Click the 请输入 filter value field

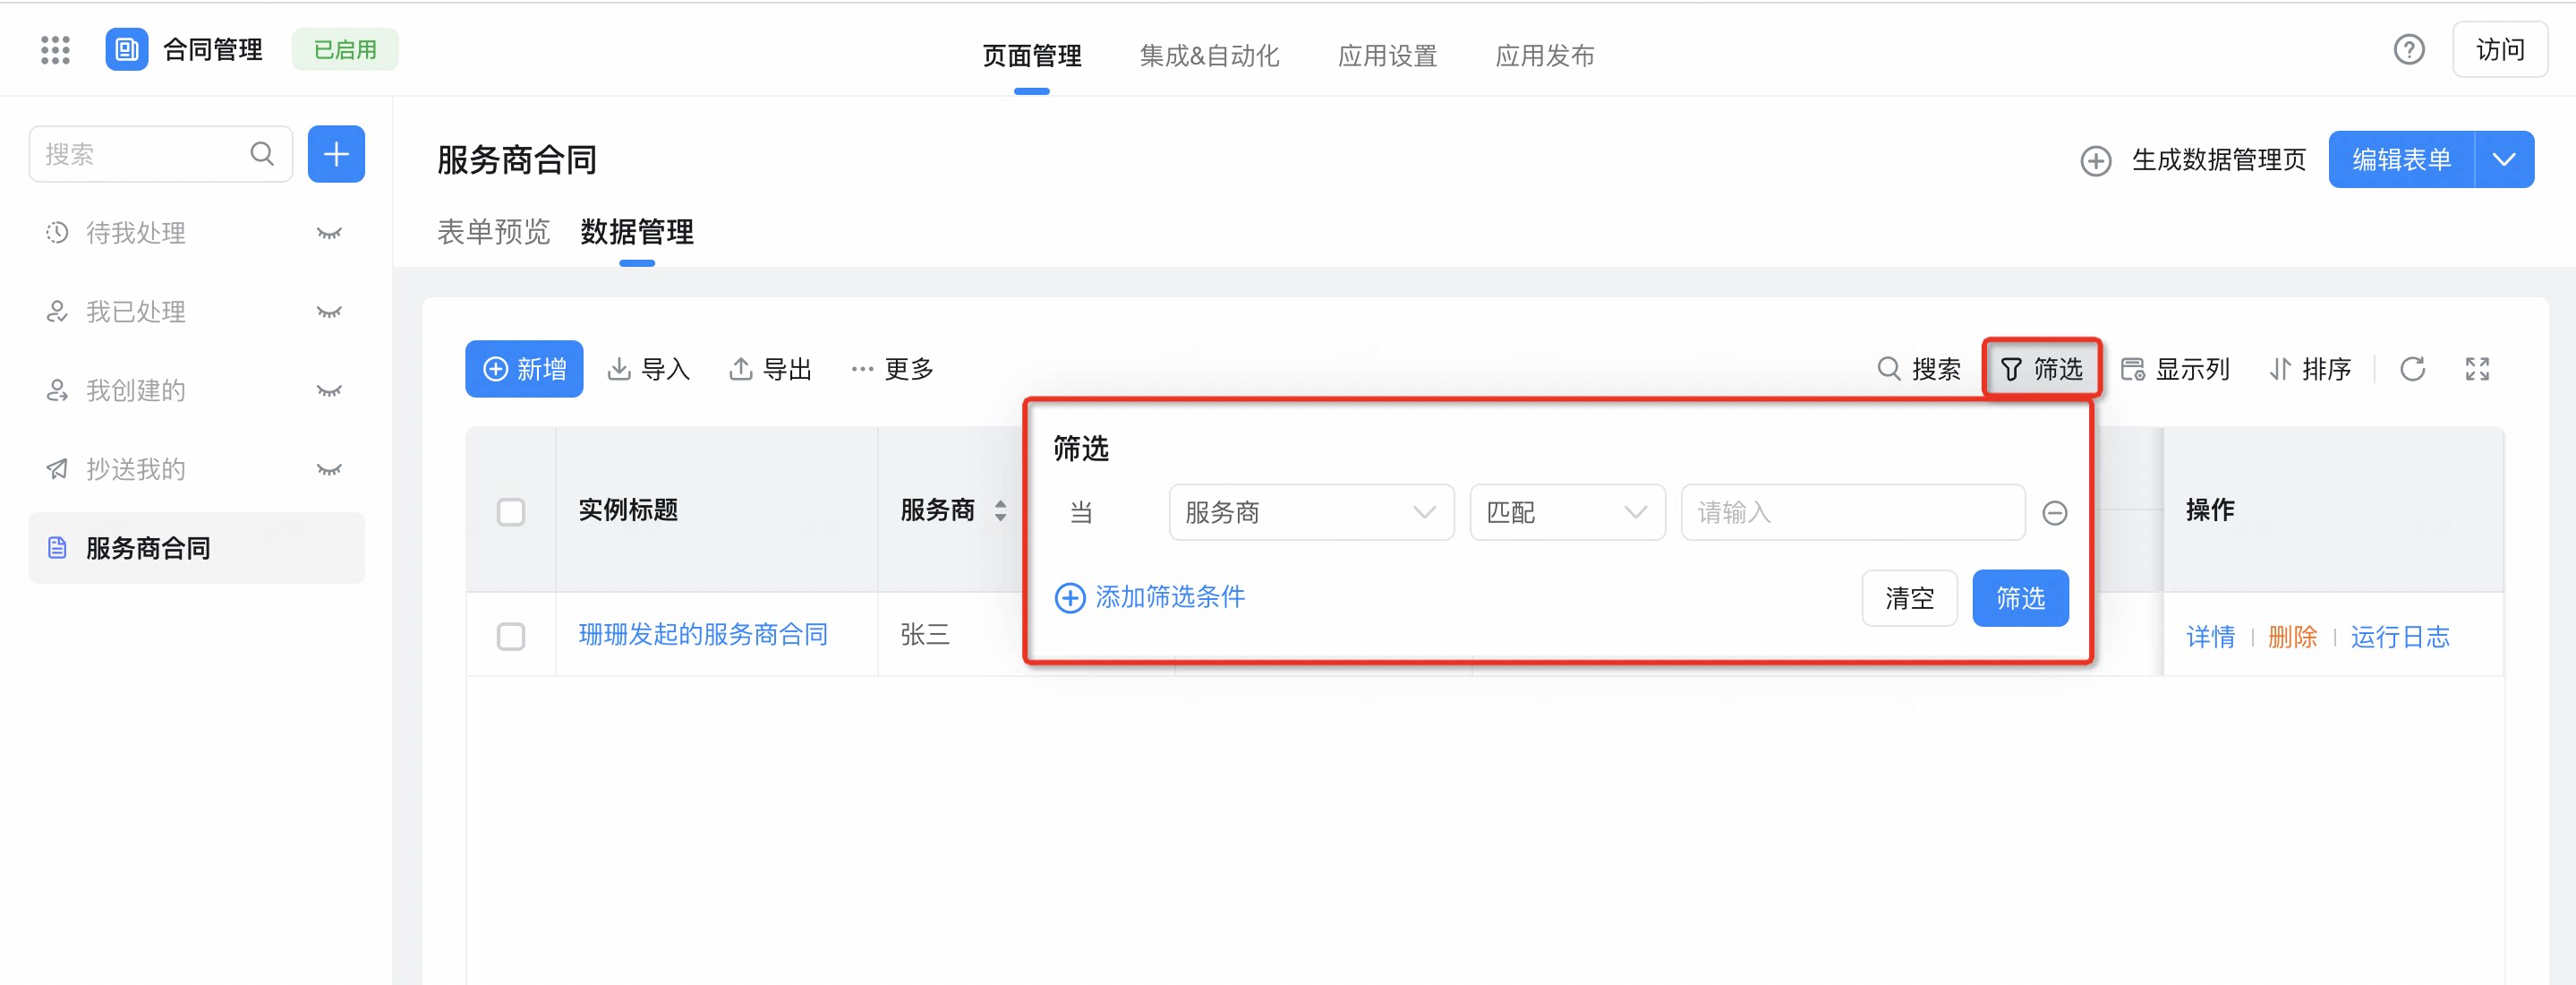(1853, 513)
